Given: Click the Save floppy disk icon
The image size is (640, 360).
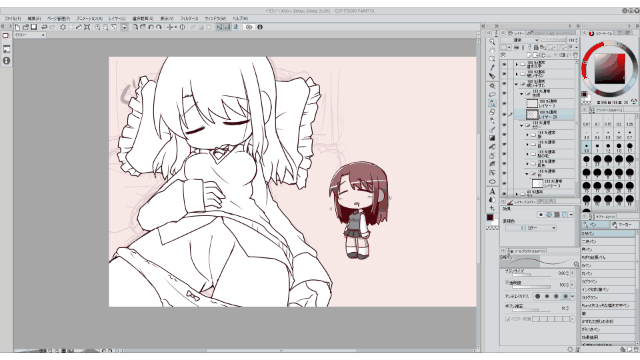Looking at the screenshot, I should click(34, 27).
